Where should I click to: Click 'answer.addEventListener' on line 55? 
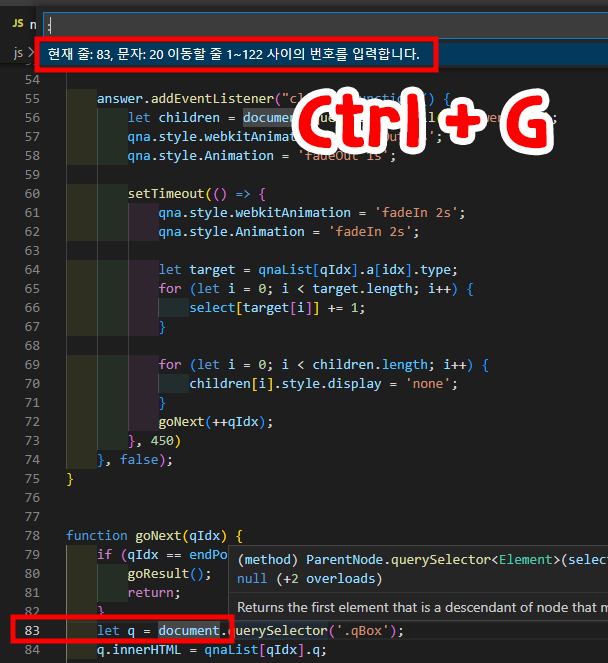pyautogui.click(x=186, y=99)
